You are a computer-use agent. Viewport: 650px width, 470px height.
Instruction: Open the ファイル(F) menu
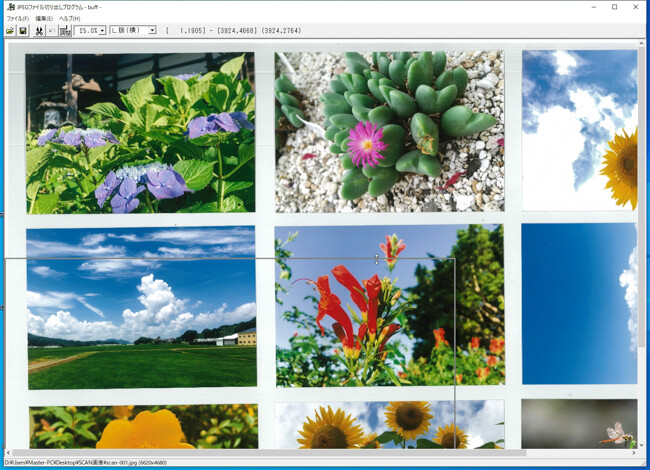pos(17,19)
